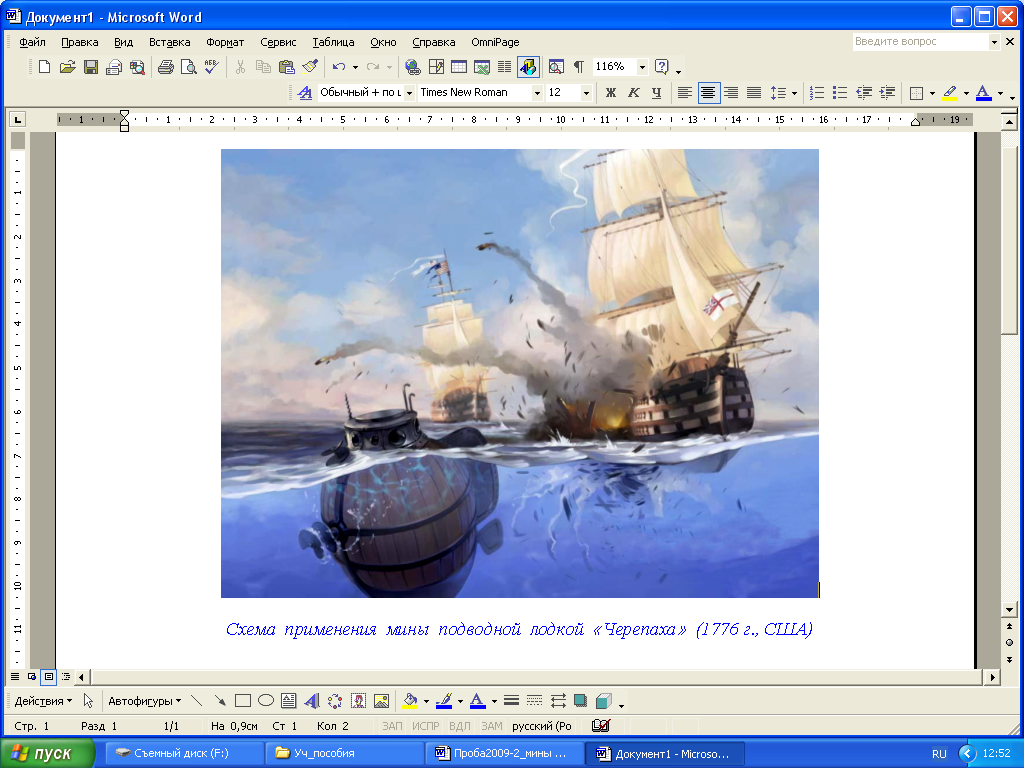Open the font size dropdown

coord(586,93)
